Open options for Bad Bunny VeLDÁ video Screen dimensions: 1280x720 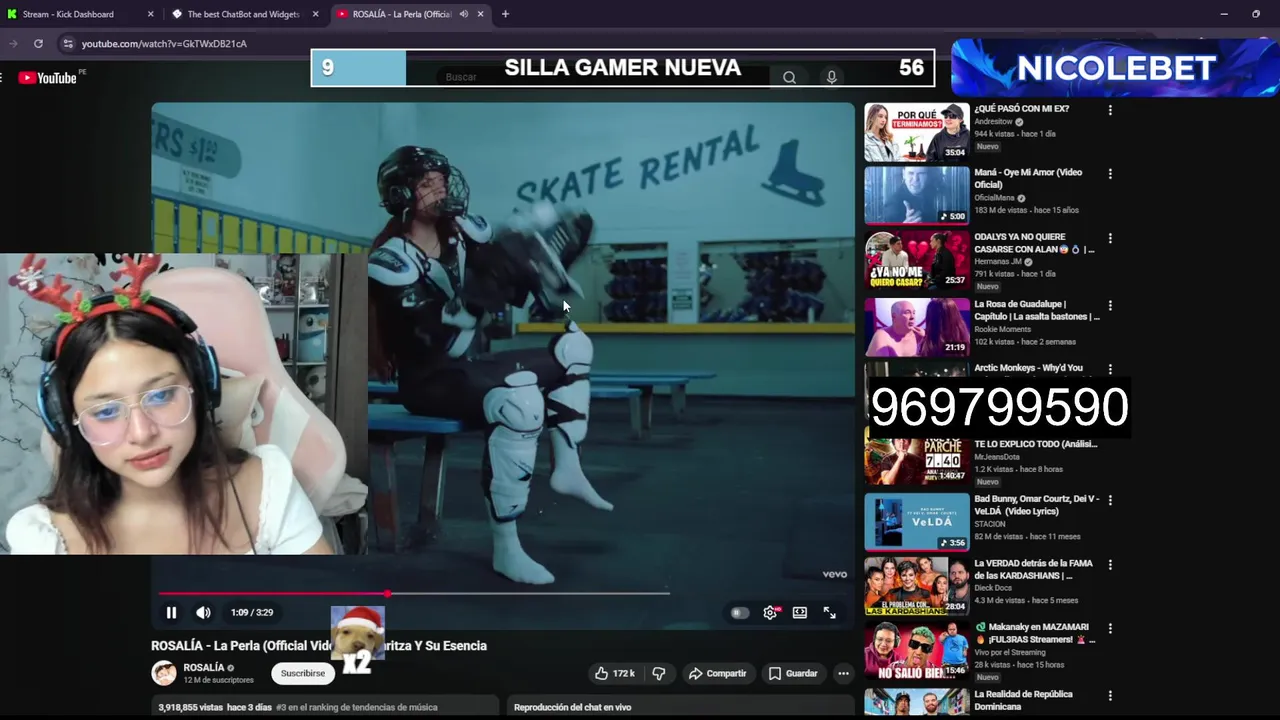tap(1110, 500)
